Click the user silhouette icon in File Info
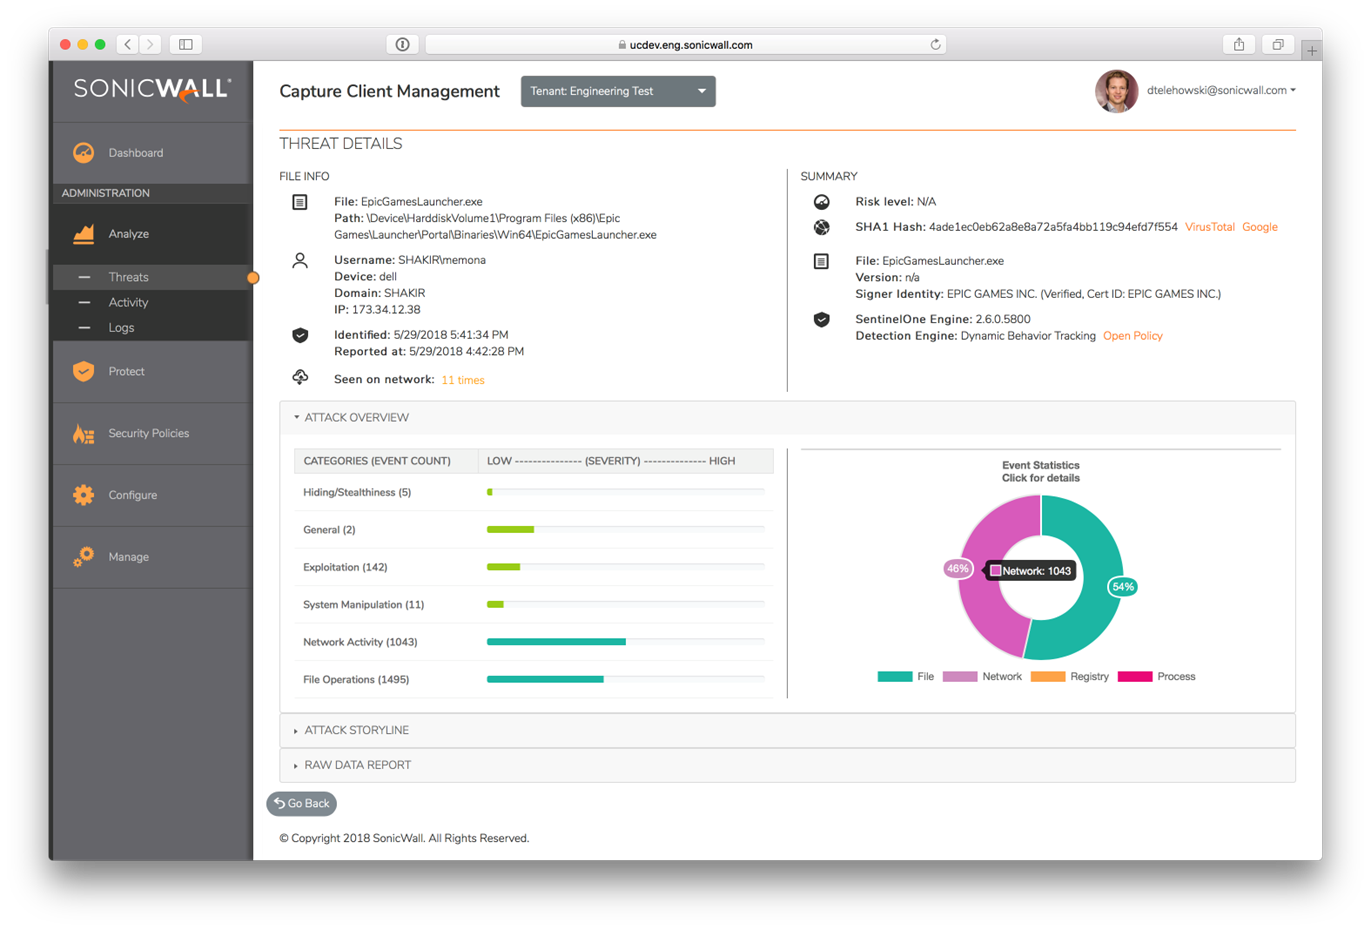The image size is (1371, 930). 300,260
